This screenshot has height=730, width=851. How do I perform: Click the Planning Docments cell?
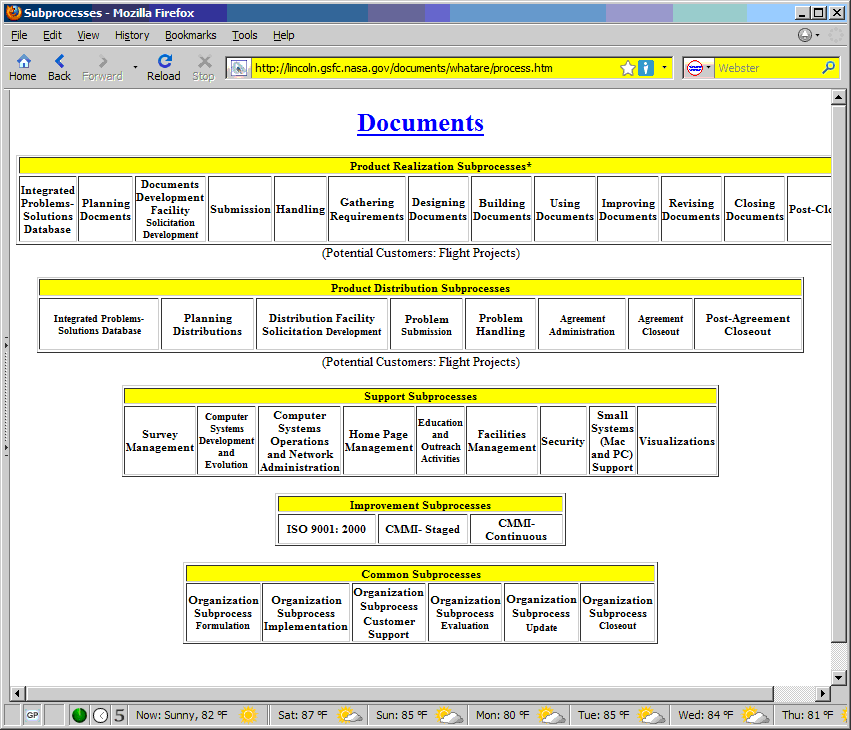[x=105, y=209]
